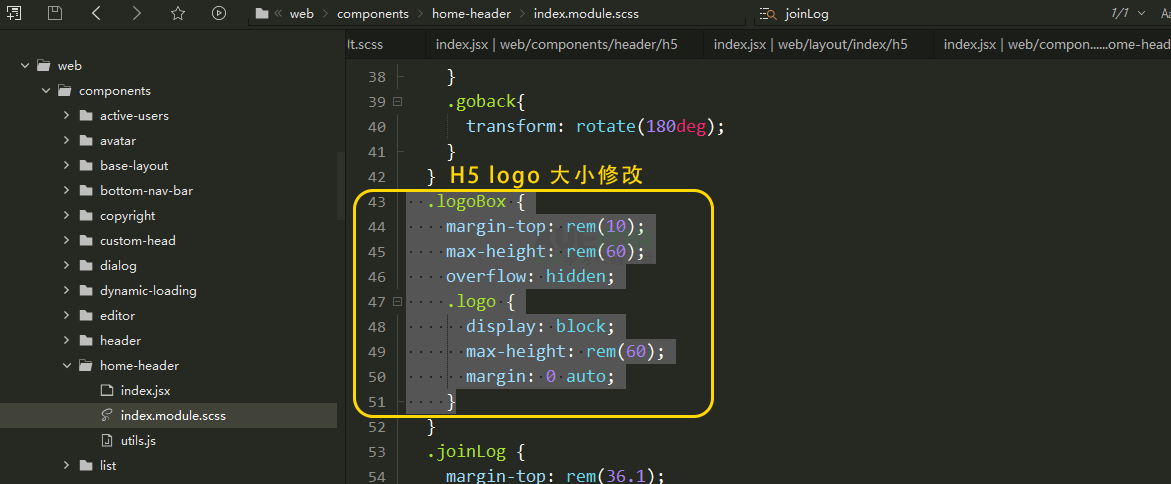Expand the active-users folder chevron
Viewport: 1171px width, 484px height.
pos(66,116)
